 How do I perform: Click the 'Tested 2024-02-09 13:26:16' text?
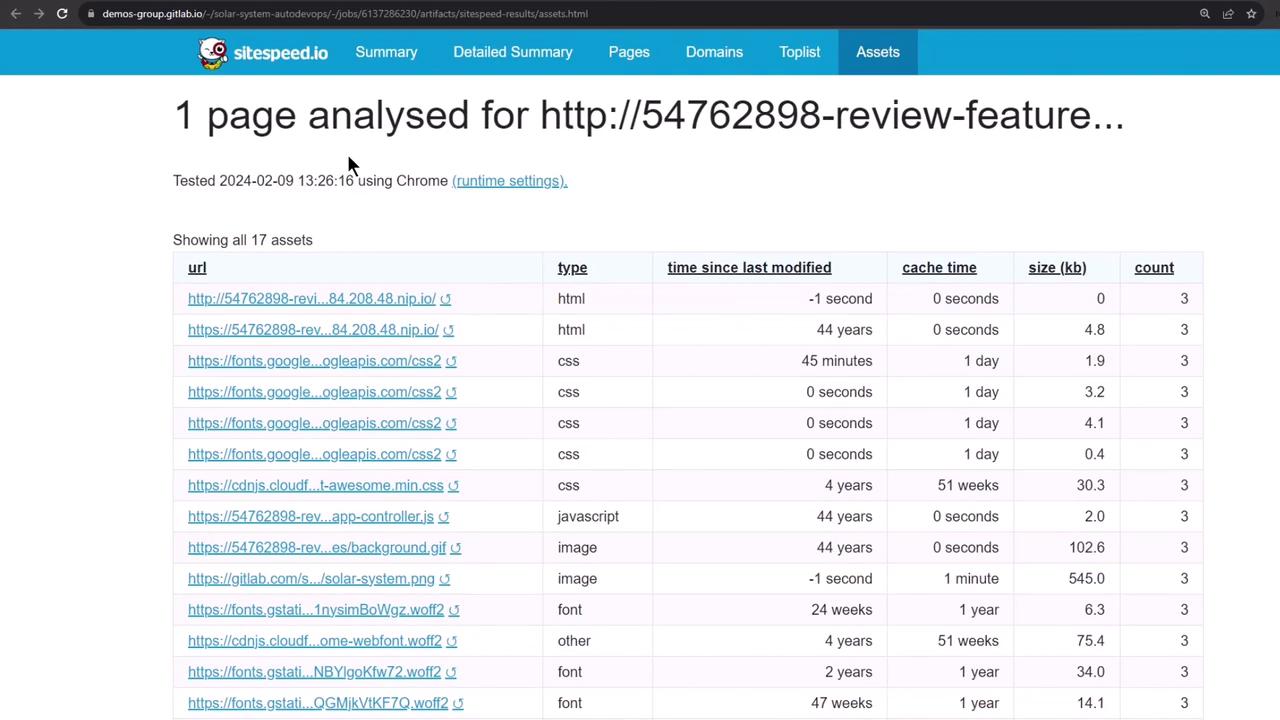pyautogui.click(x=263, y=181)
